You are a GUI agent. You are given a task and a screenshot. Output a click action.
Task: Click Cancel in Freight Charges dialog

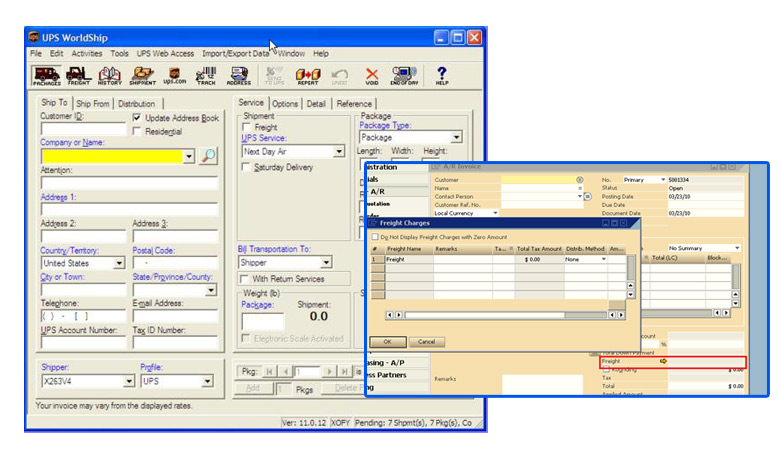pos(426,342)
